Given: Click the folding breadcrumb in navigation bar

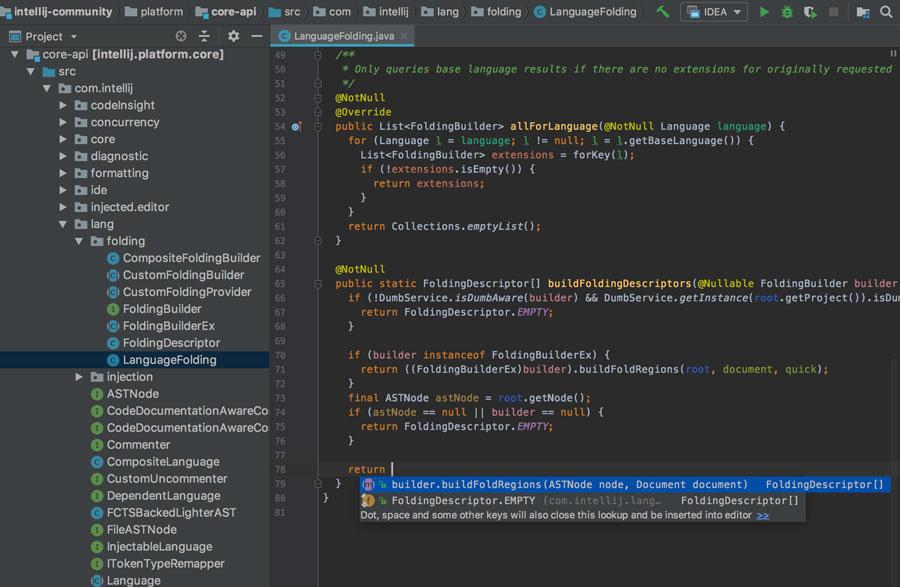Looking at the screenshot, I should coord(496,11).
